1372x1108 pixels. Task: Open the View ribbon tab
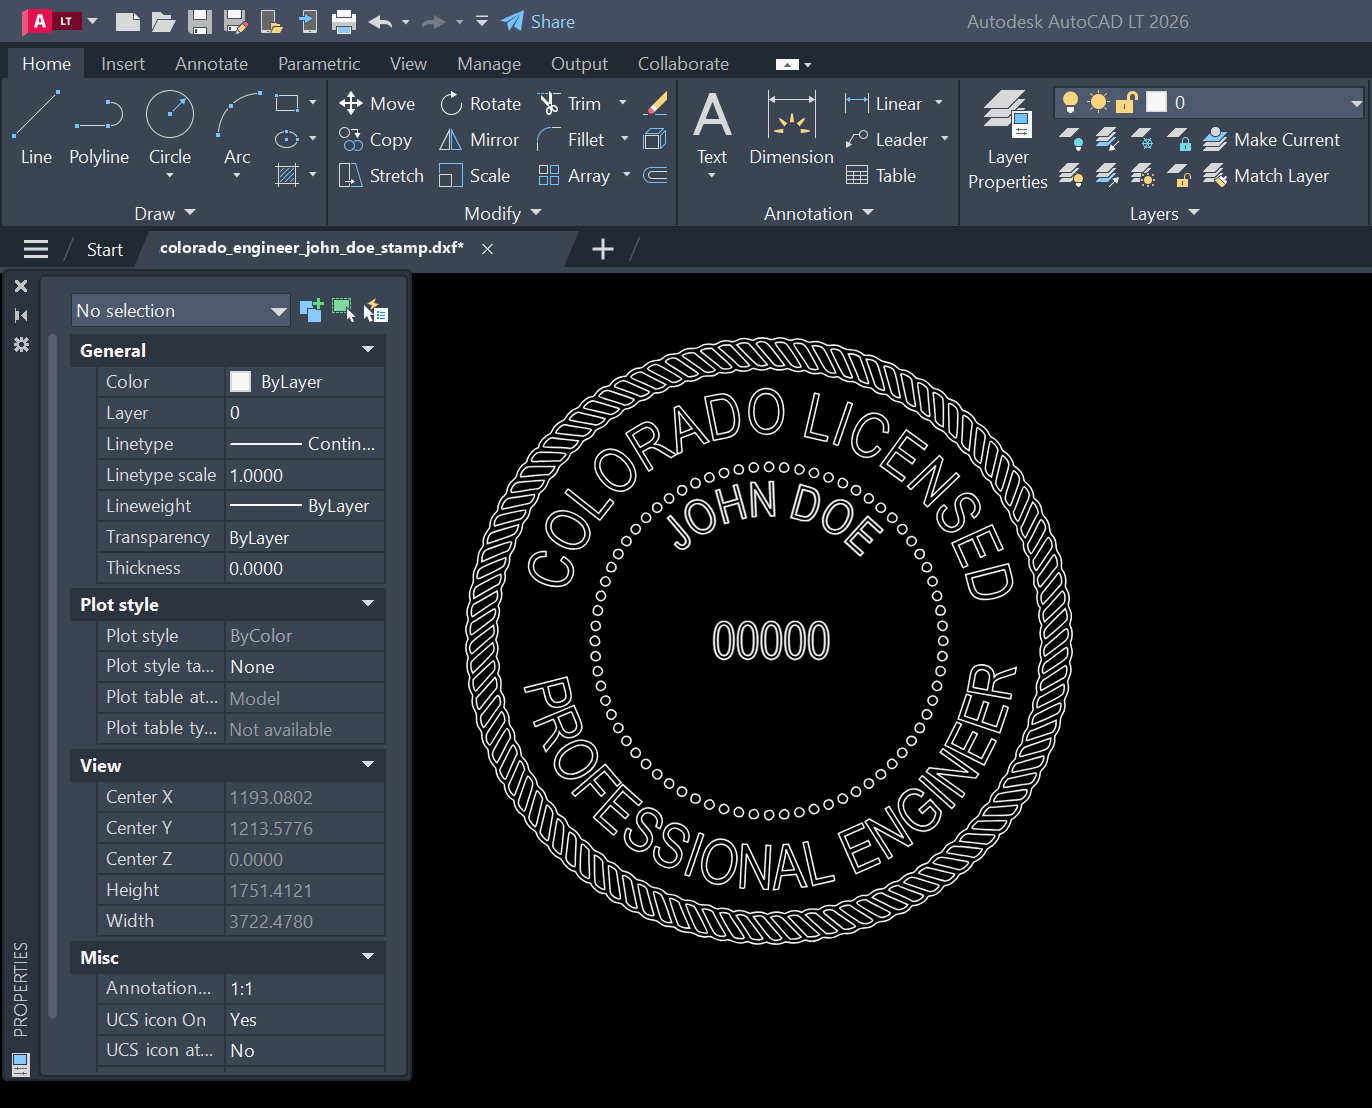(408, 64)
